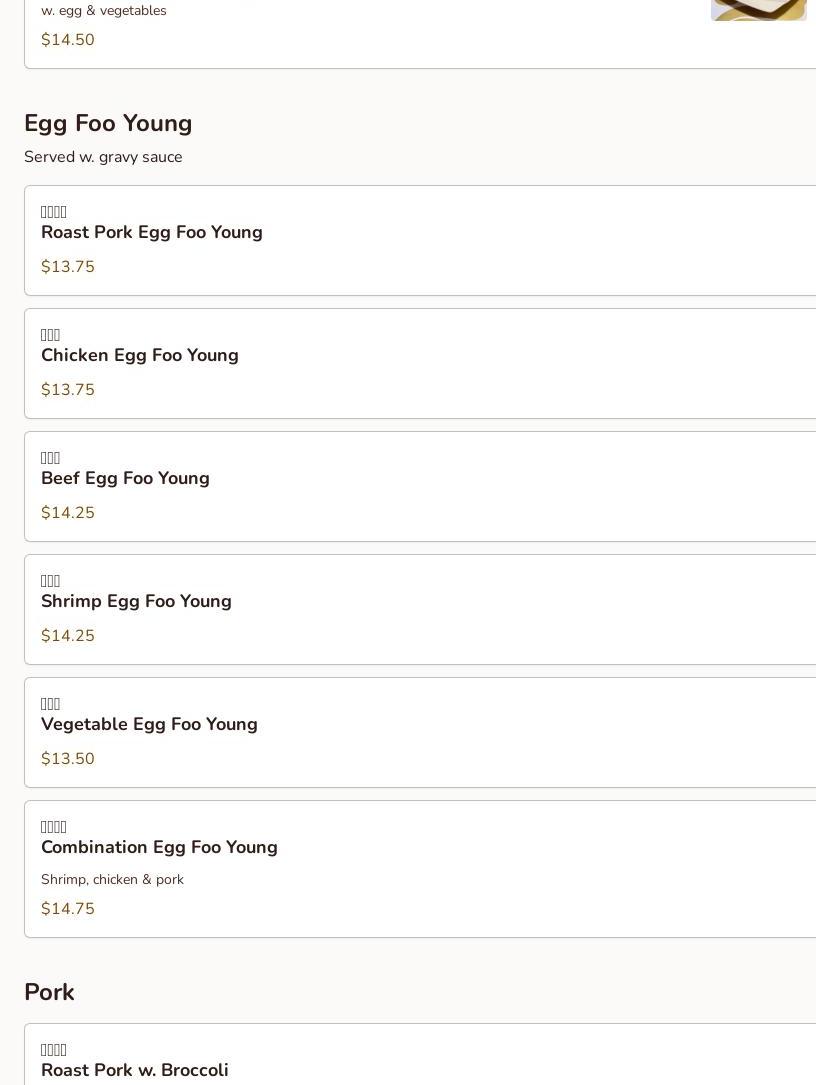Click $13.75 price under Chicken Egg Foo Young

tap(68, 390)
